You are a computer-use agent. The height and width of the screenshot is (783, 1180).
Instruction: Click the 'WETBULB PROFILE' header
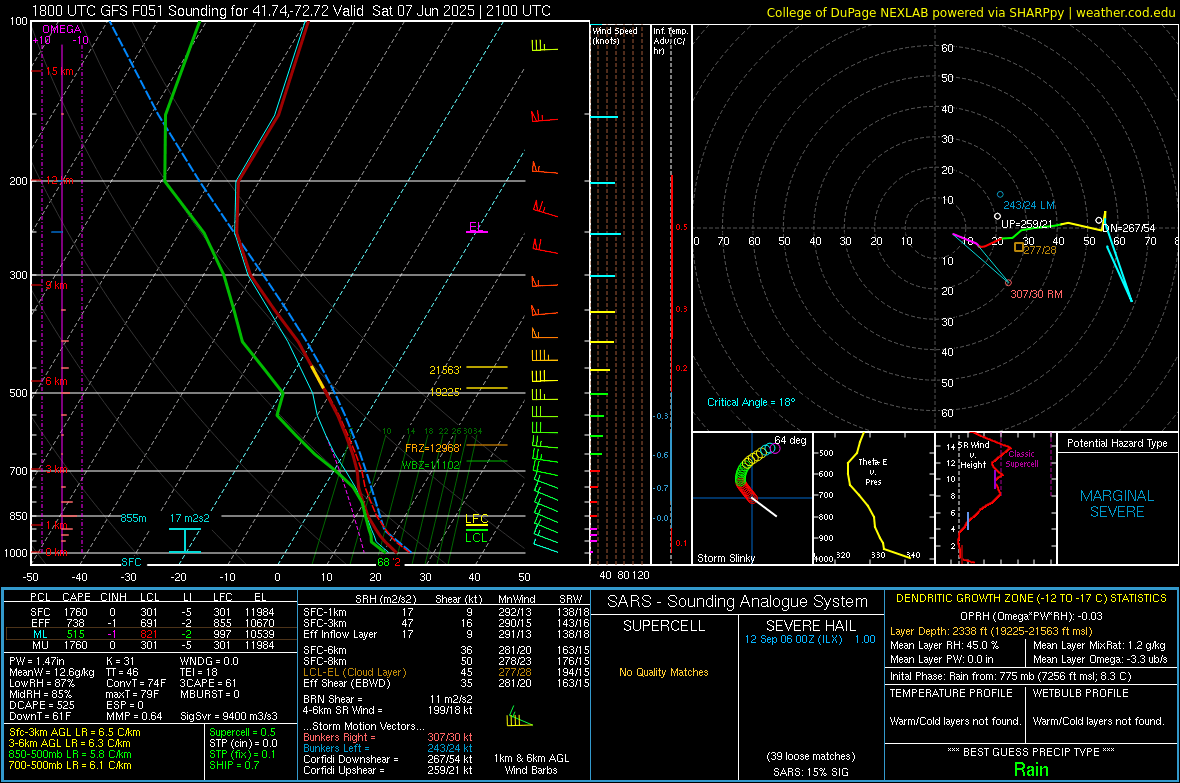click(x=1081, y=693)
